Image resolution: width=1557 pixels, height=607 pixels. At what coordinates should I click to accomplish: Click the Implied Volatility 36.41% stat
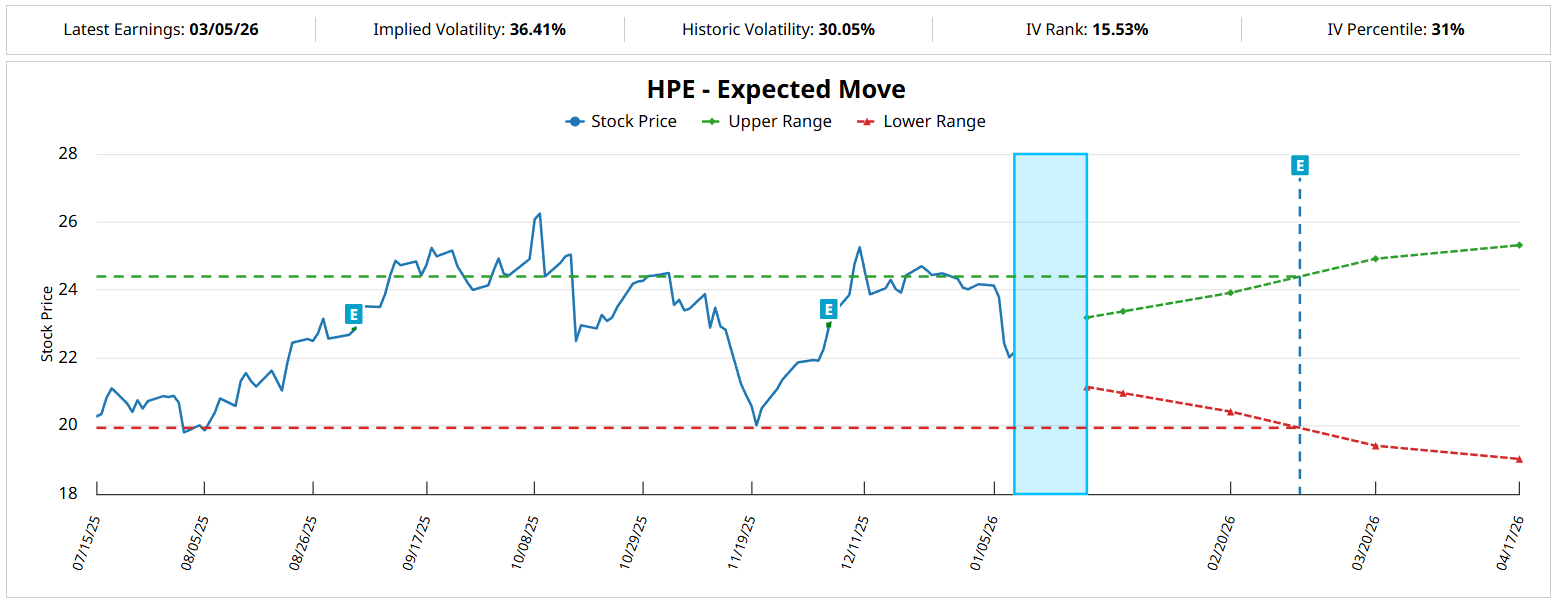[469, 30]
